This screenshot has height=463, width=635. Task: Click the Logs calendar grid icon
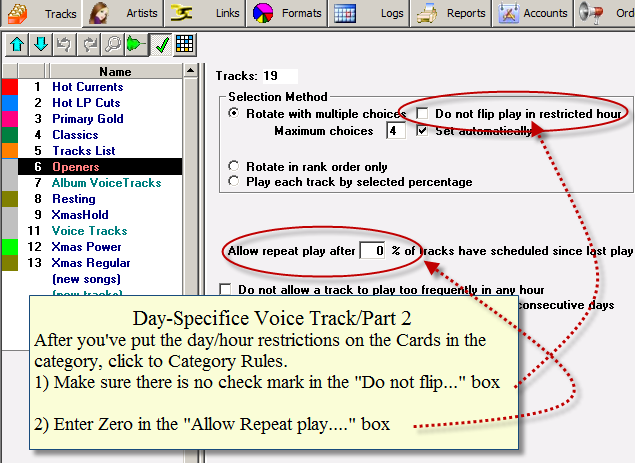[x=345, y=13]
